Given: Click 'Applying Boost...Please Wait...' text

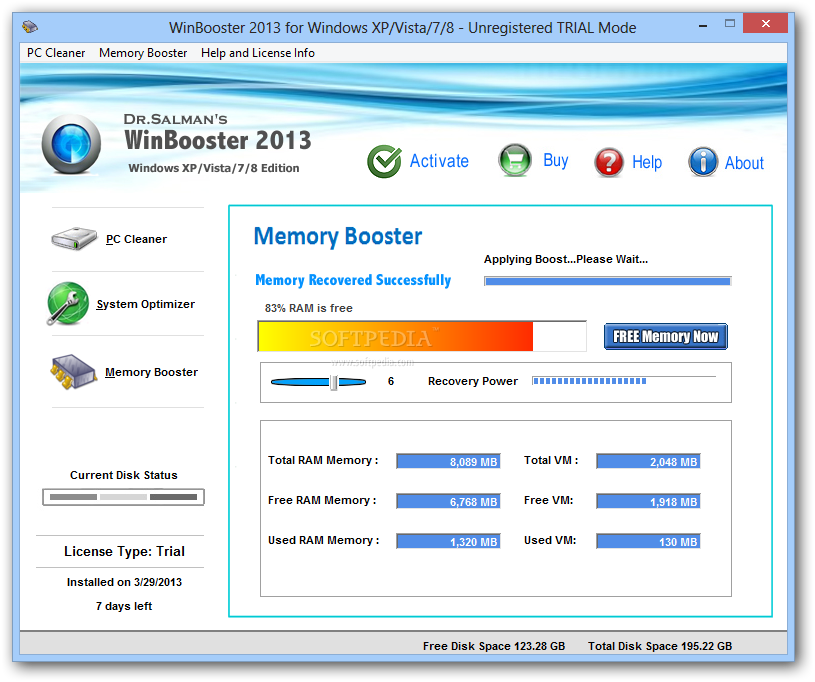Looking at the screenshot, I should point(566,259).
